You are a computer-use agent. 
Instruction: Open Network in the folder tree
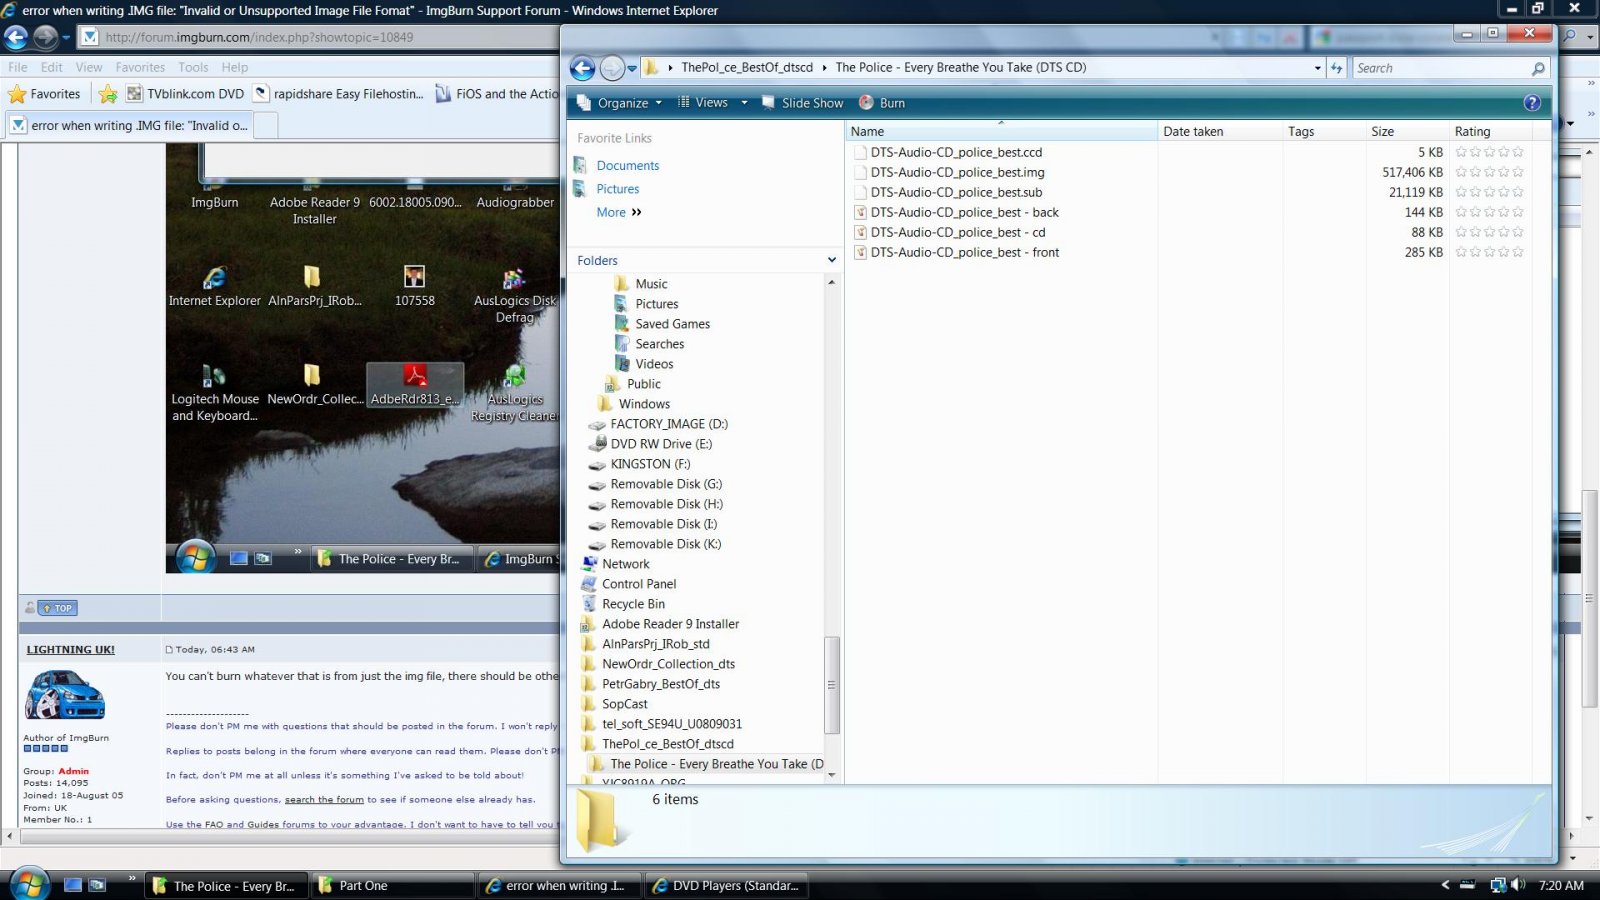[625, 564]
